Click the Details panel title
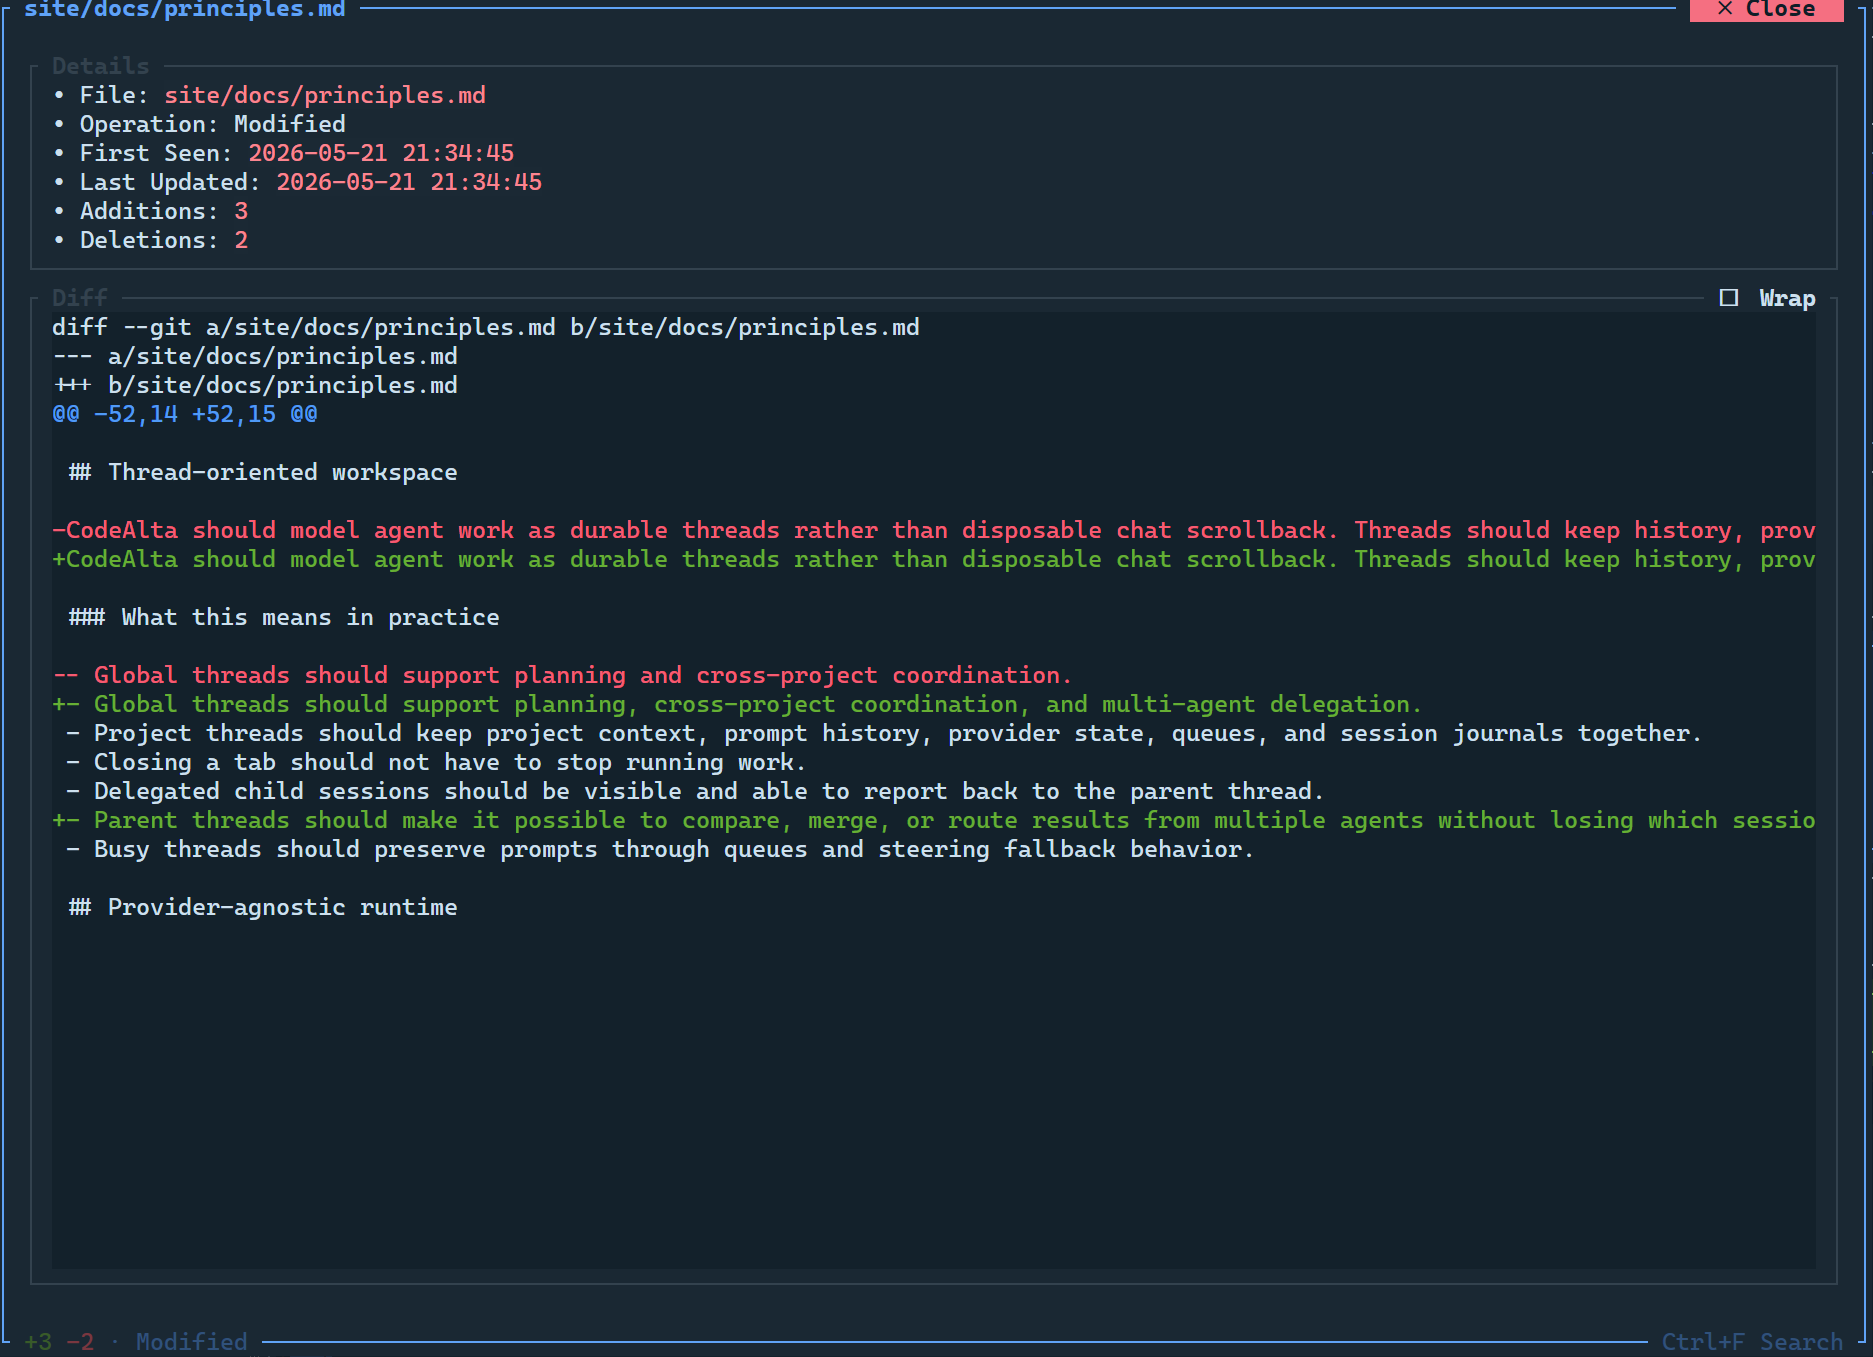Screen dimensions: 1873x1357 [101, 66]
